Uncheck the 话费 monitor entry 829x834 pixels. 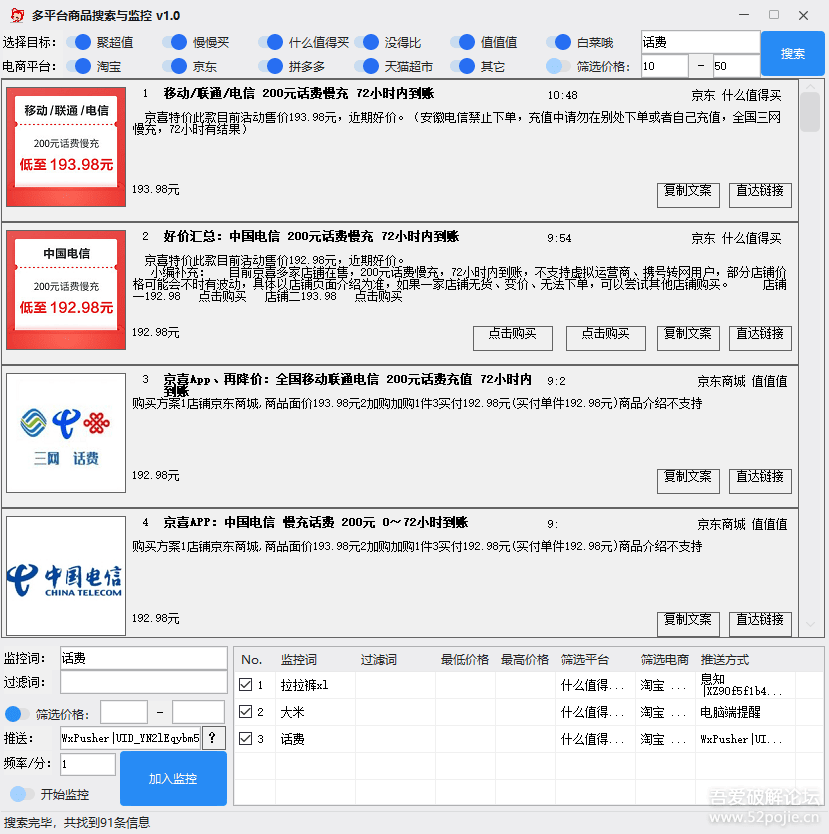tap(244, 738)
